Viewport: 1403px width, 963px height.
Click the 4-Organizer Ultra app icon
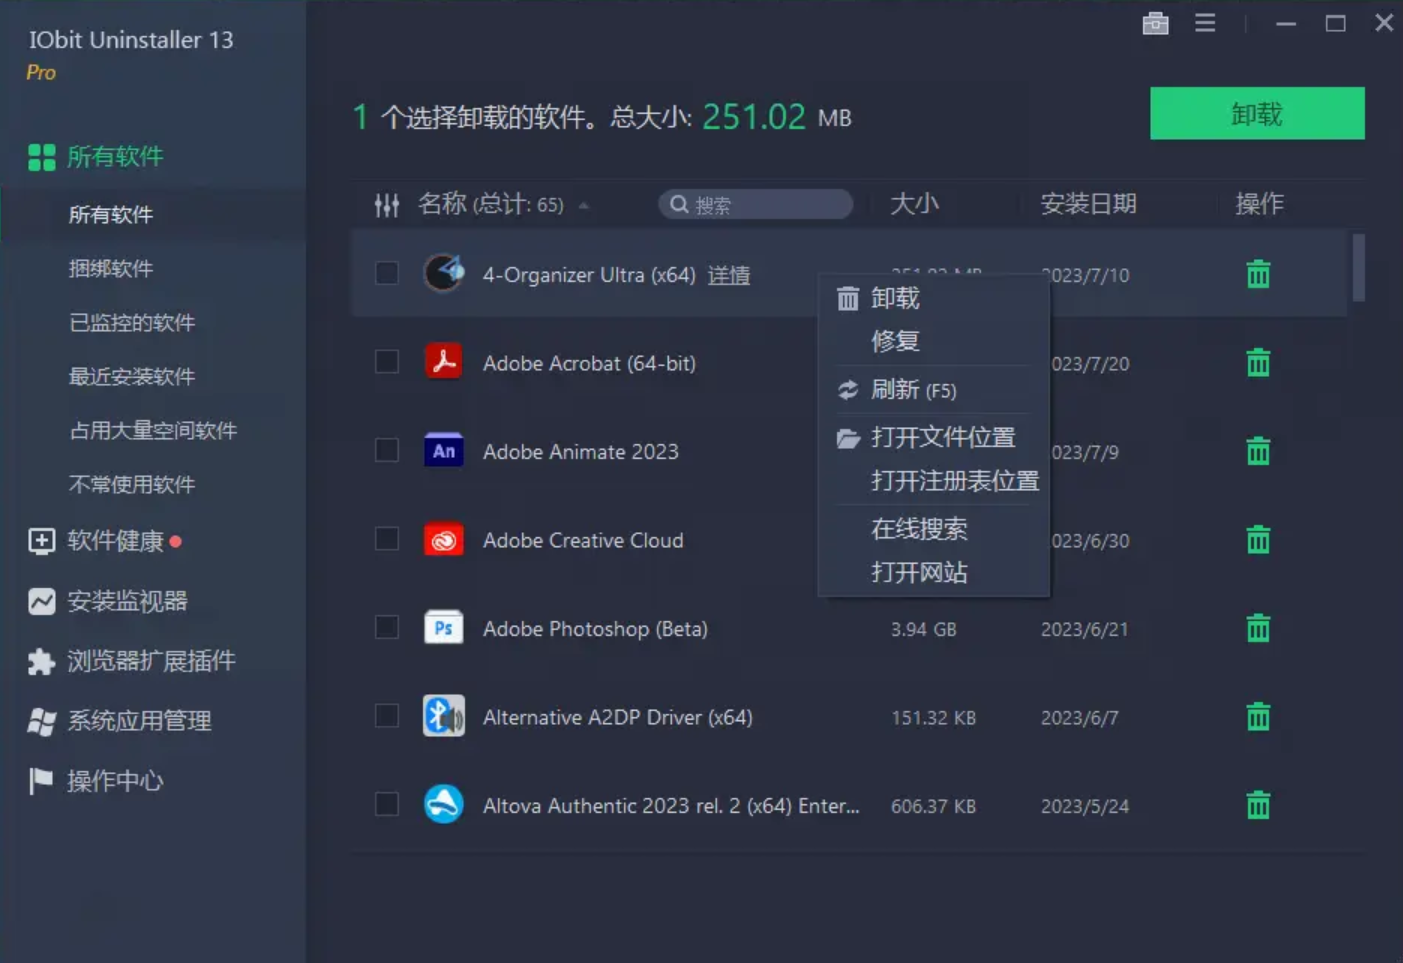click(444, 273)
